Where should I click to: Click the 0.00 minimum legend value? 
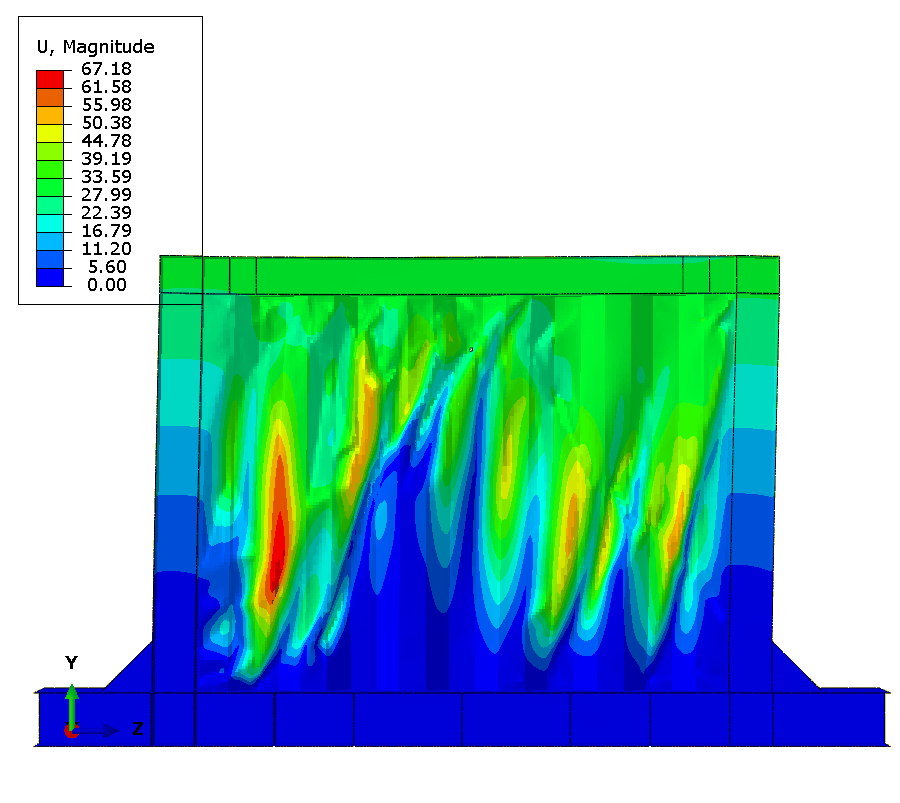pyautogui.click(x=108, y=285)
